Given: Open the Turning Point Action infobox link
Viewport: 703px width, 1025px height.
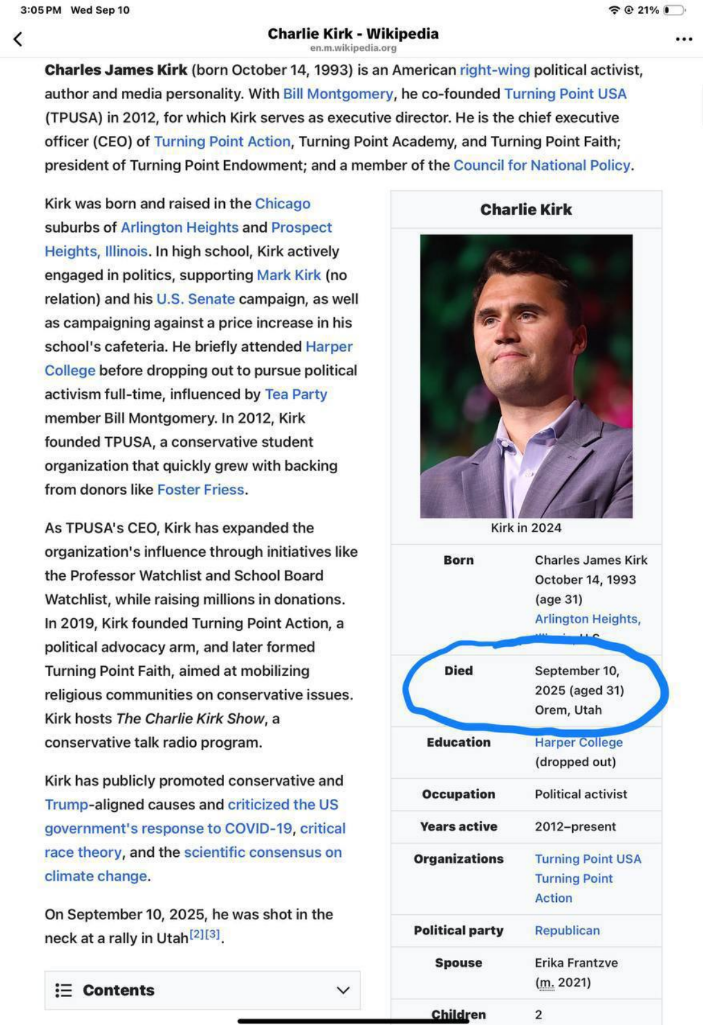Looking at the screenshot, I should [x=573, y=888].
